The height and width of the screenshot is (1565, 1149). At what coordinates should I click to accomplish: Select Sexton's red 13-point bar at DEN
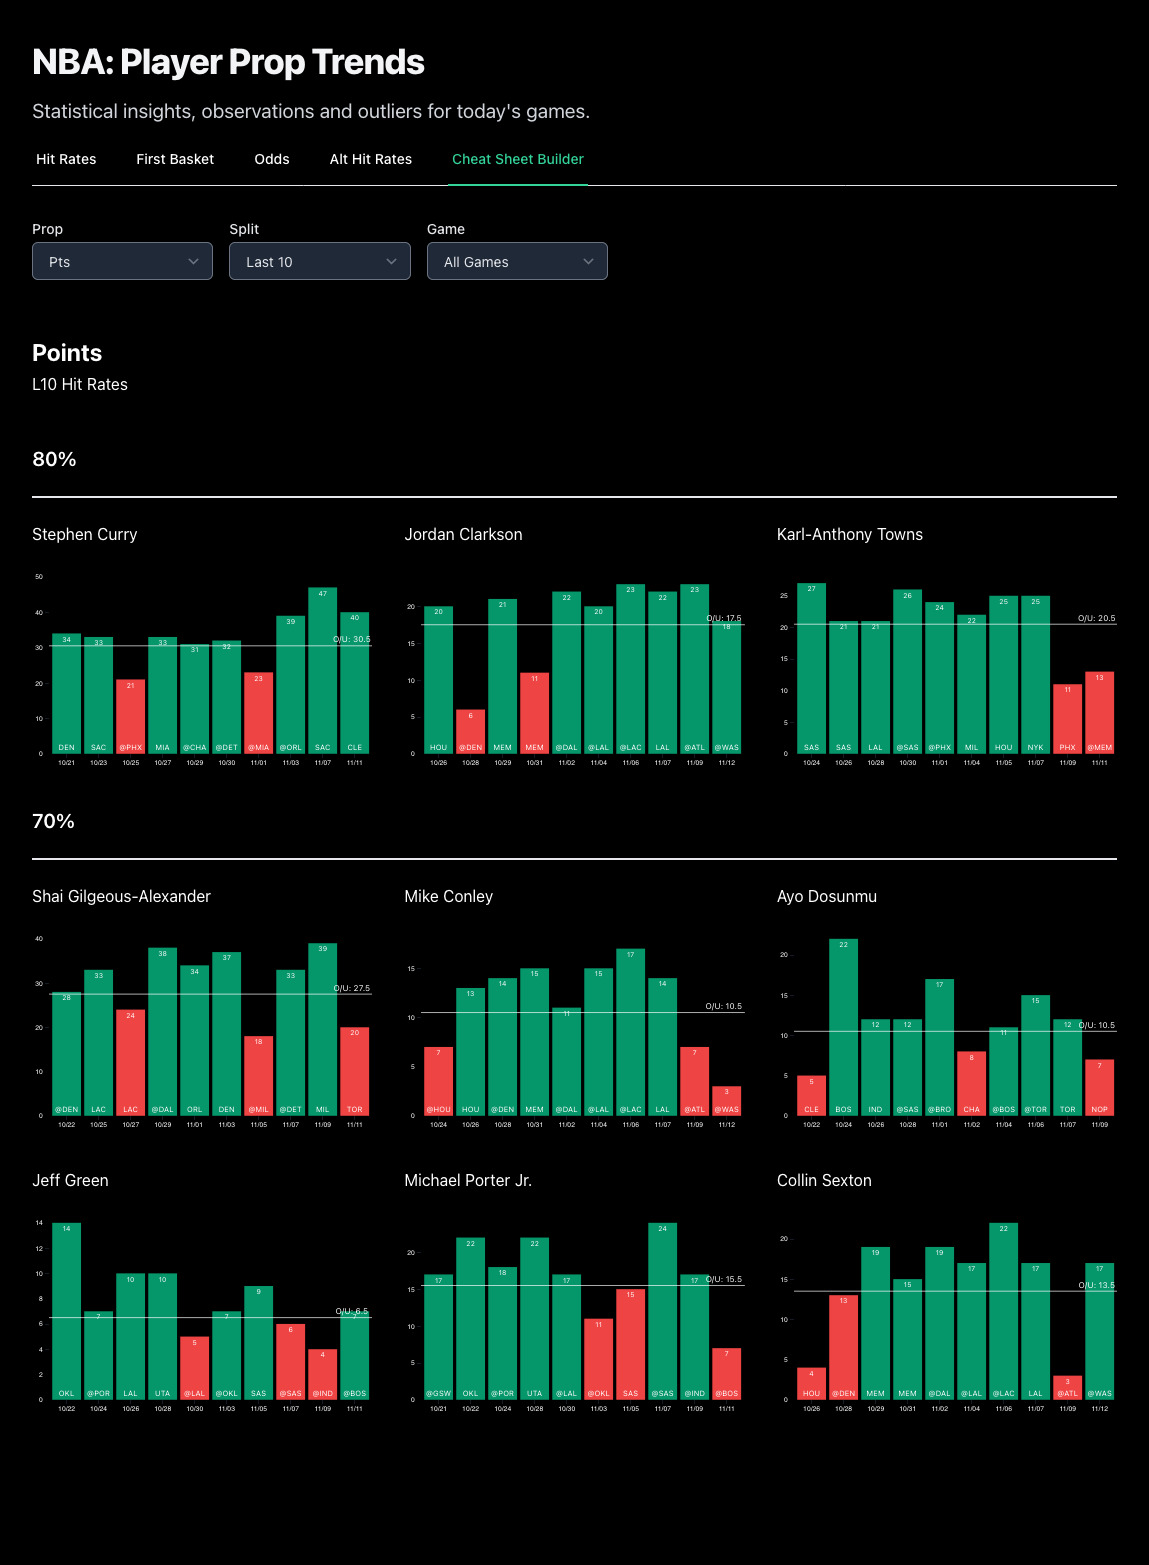tap(844, 1347)
